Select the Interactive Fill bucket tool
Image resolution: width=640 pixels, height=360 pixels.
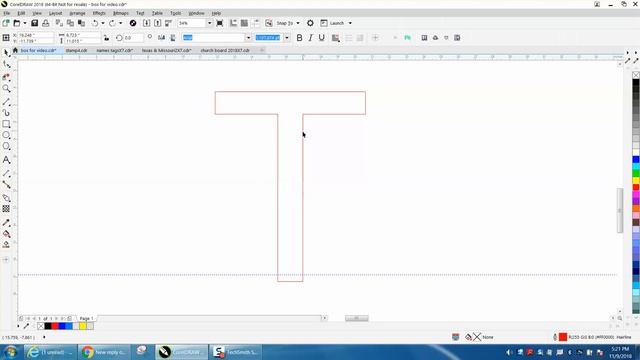[7, 234]
